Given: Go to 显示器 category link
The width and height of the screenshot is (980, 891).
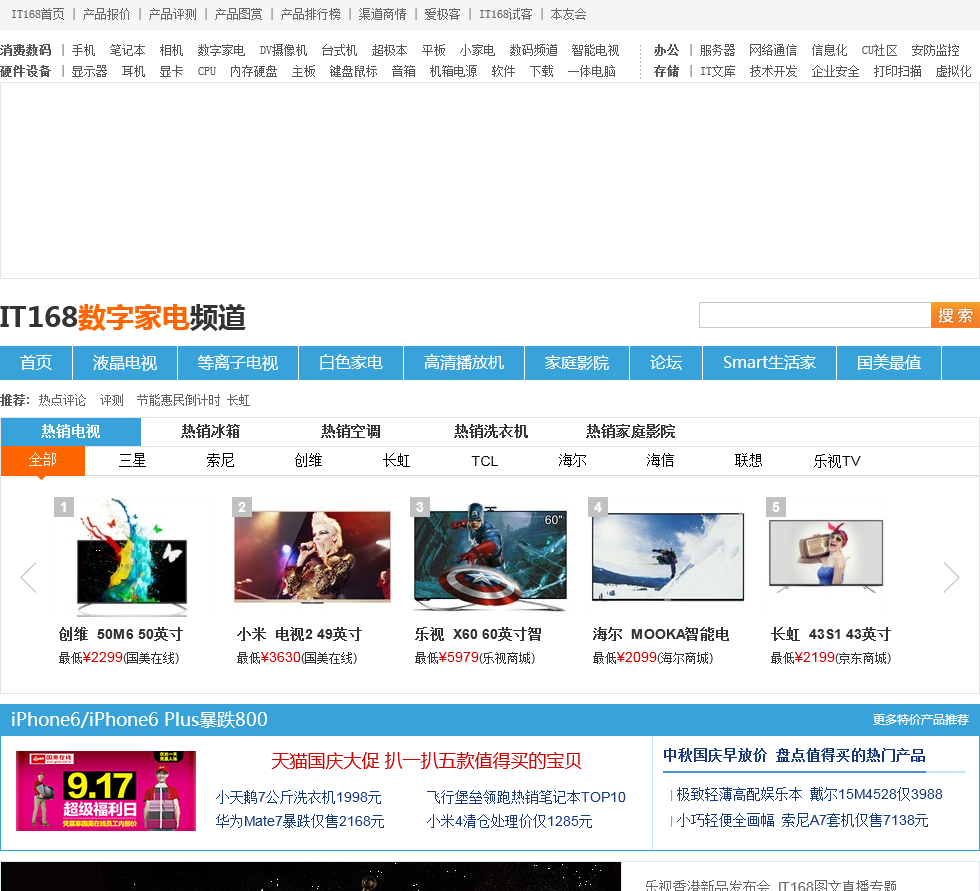Looking at the screenshot, I should [x=89, y=72].
